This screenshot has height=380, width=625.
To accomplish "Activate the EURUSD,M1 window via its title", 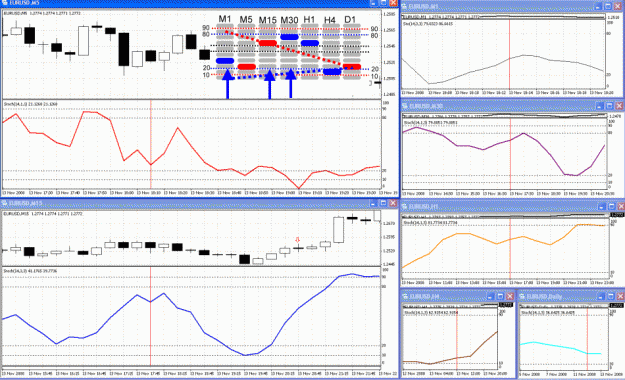I will click(x=423, y=7).
